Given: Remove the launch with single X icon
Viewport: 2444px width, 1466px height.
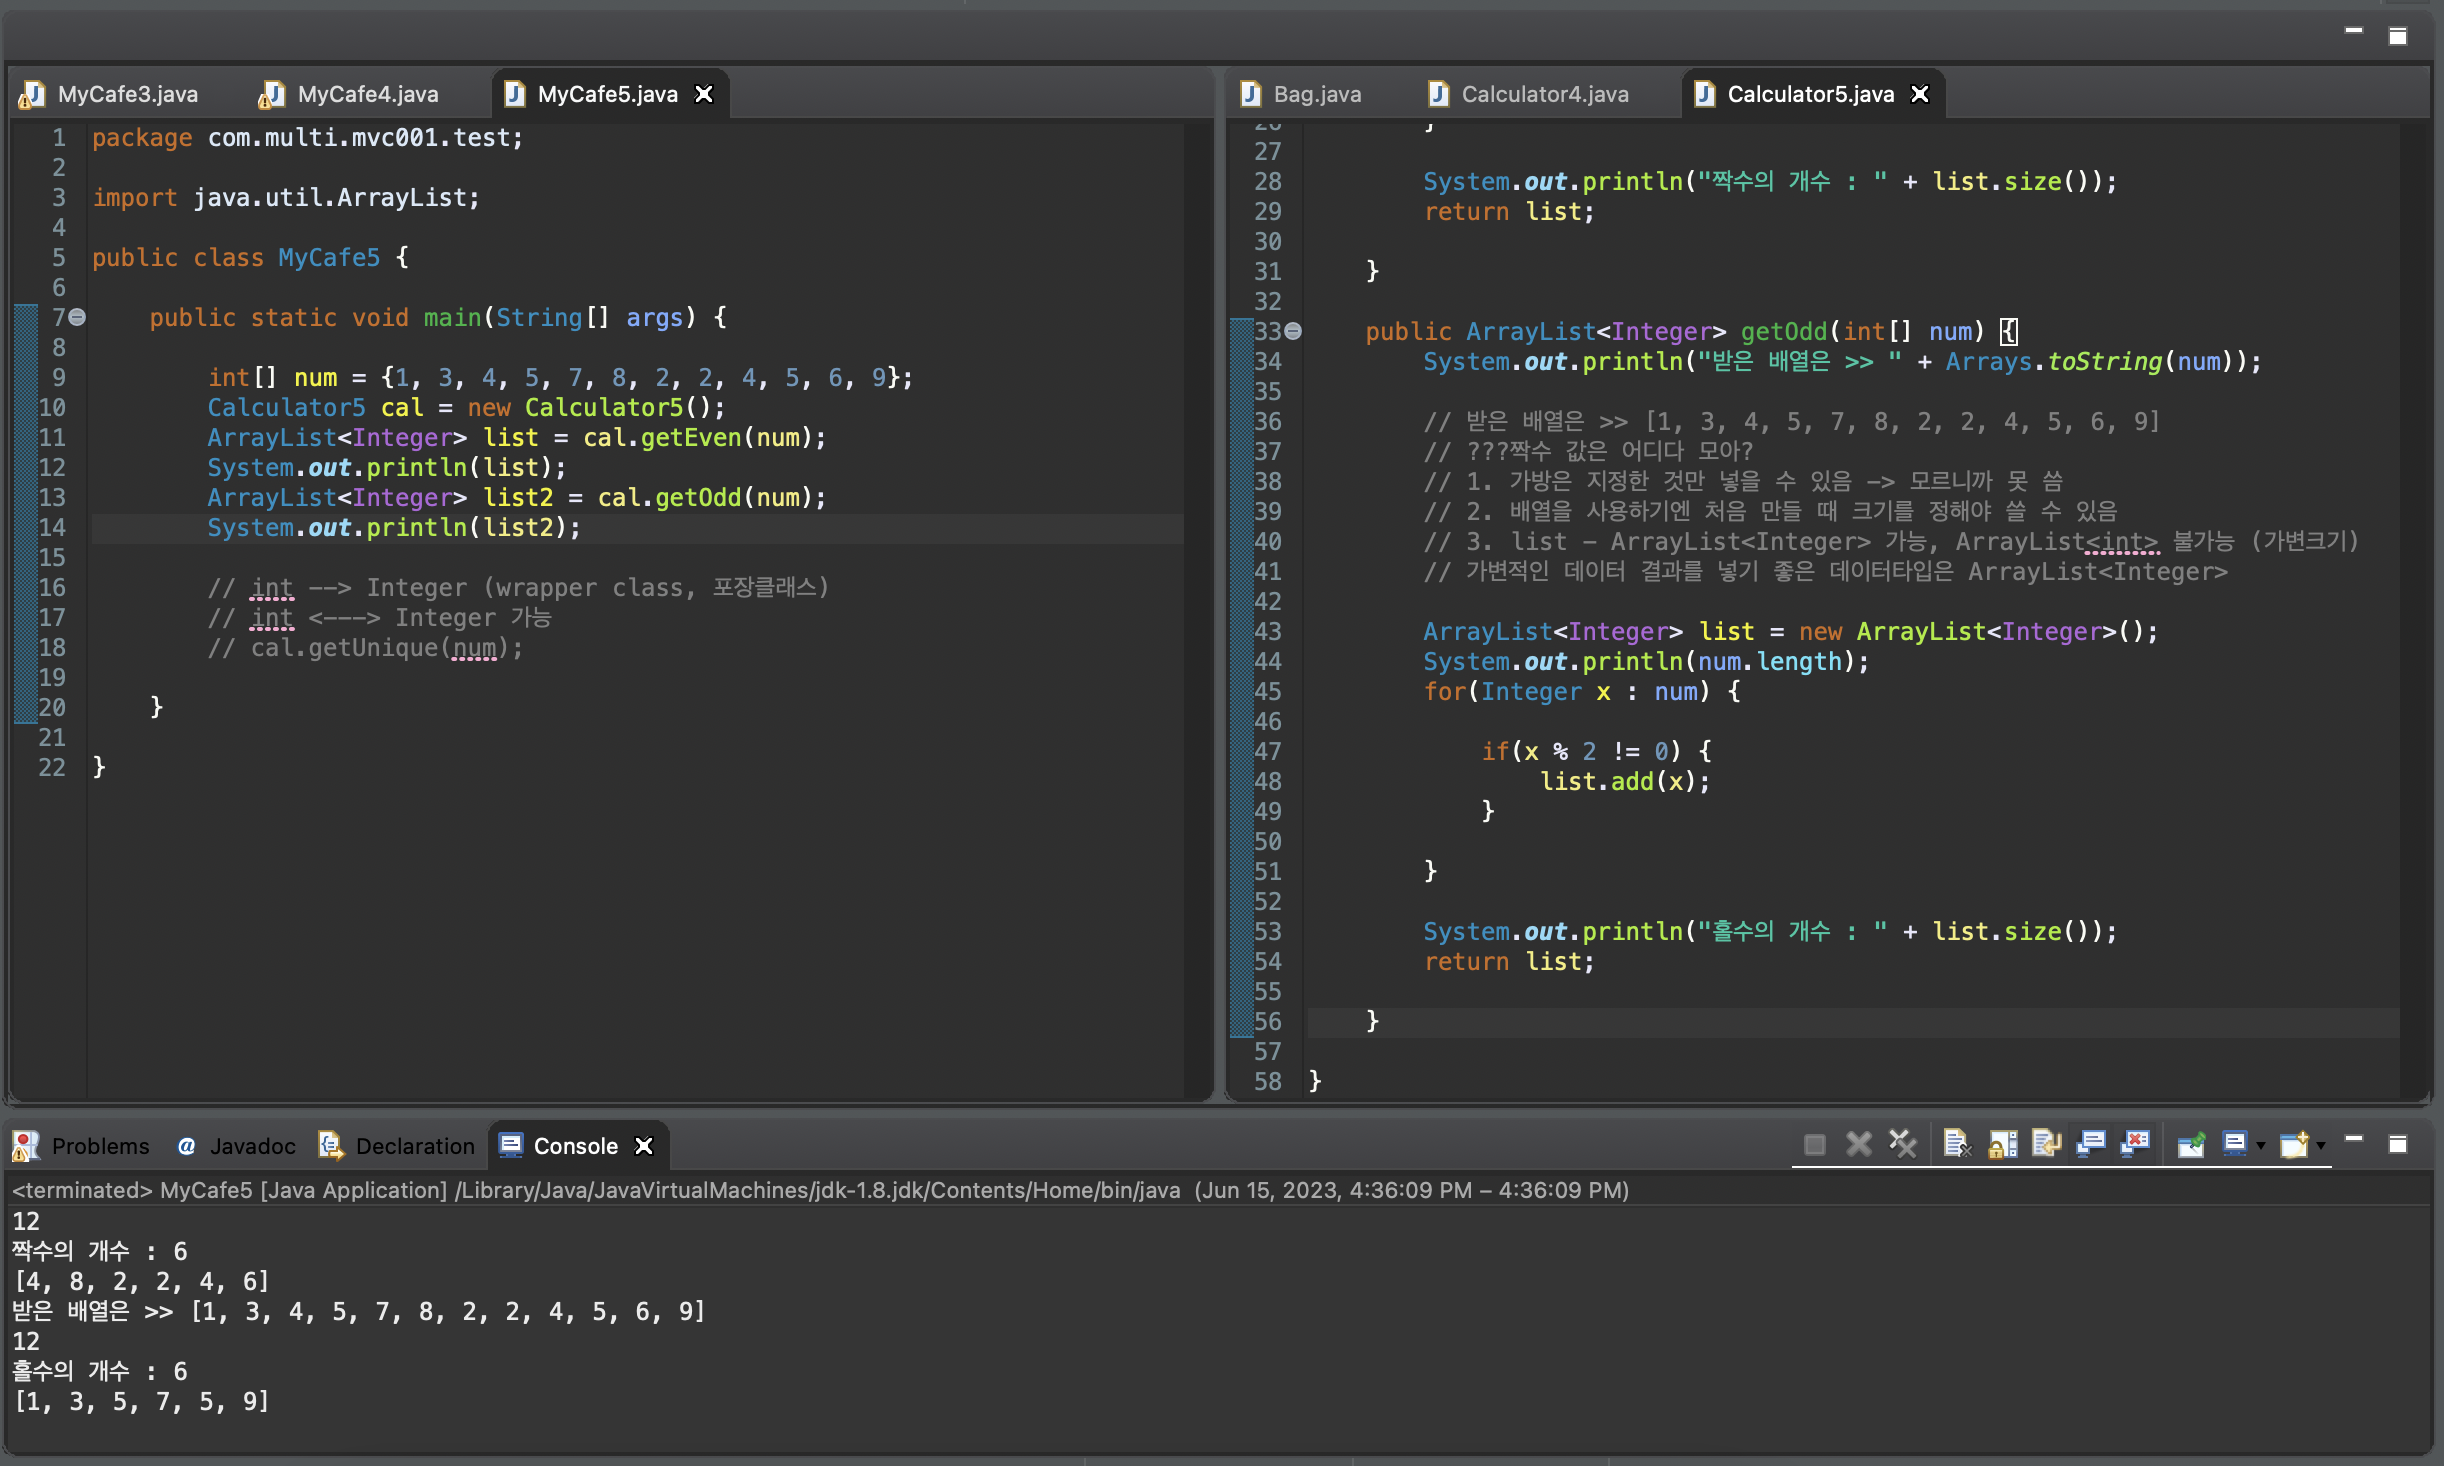Looking at the screenshot, I should [x=1858, y=1144].
